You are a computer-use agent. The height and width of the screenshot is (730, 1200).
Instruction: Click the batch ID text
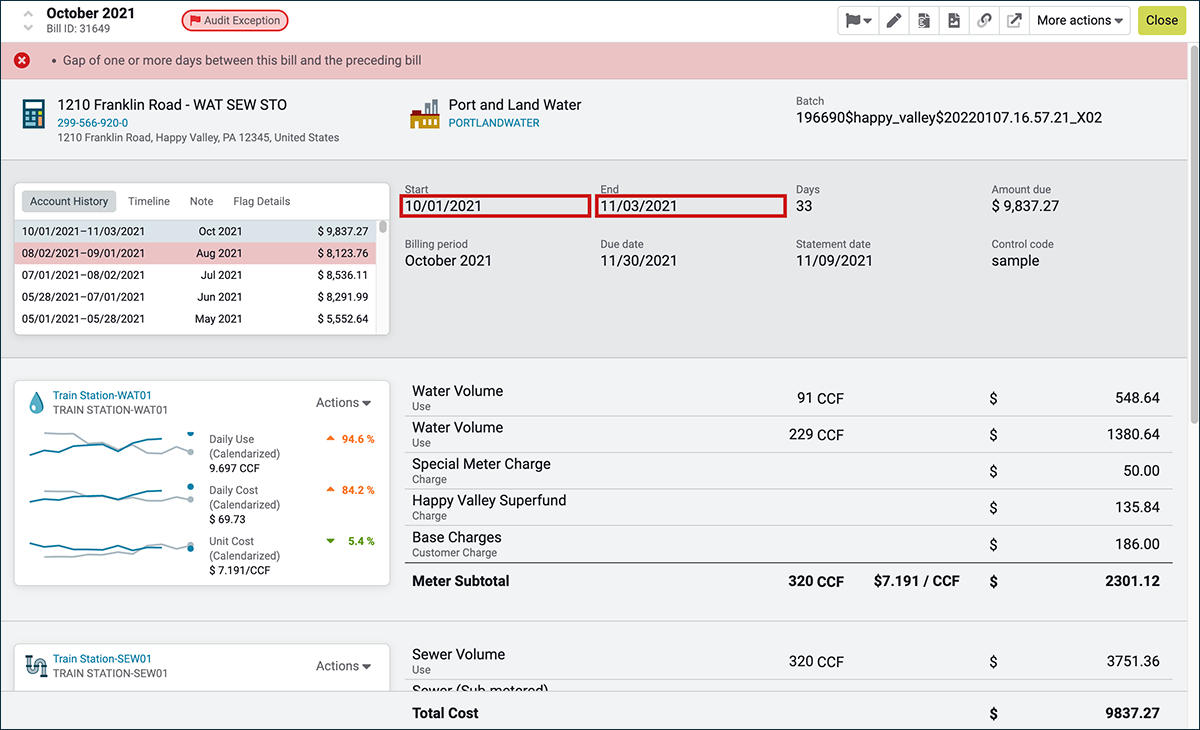coord(949,117)
